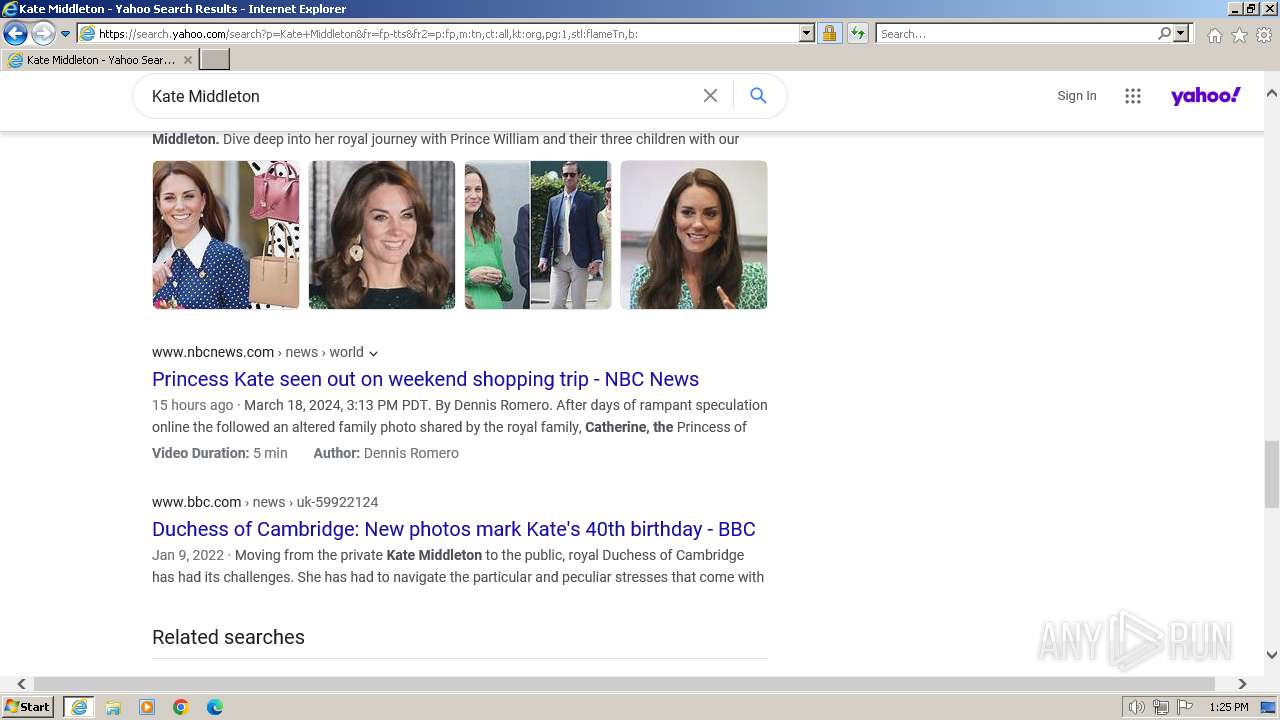Click the Yahoo logo
This screenshot has height=720, width=1280.
coord(1206,96)
